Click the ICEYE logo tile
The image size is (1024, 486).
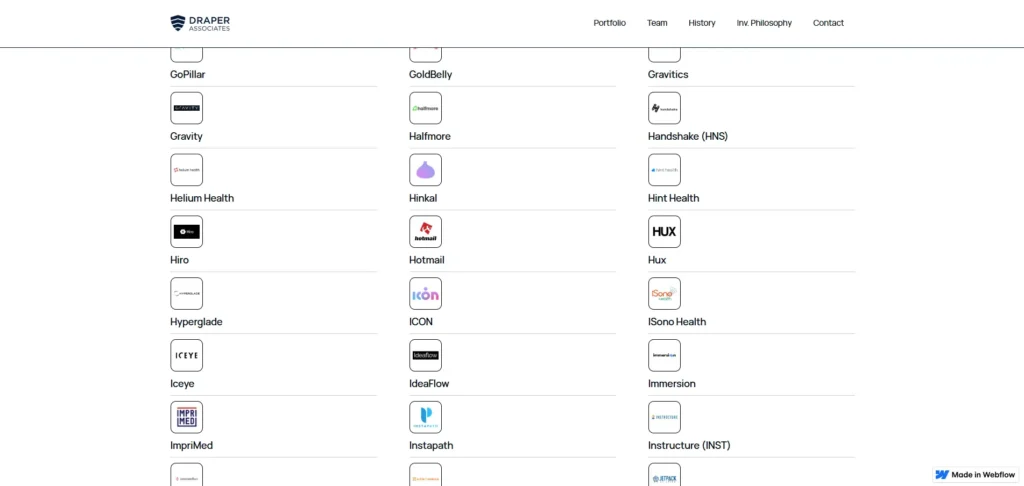click(x=187, y=355)
